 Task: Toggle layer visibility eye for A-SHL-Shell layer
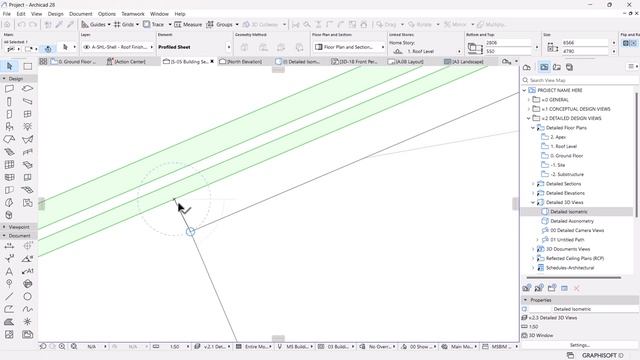pyautogui.click(x=86, y=47)
